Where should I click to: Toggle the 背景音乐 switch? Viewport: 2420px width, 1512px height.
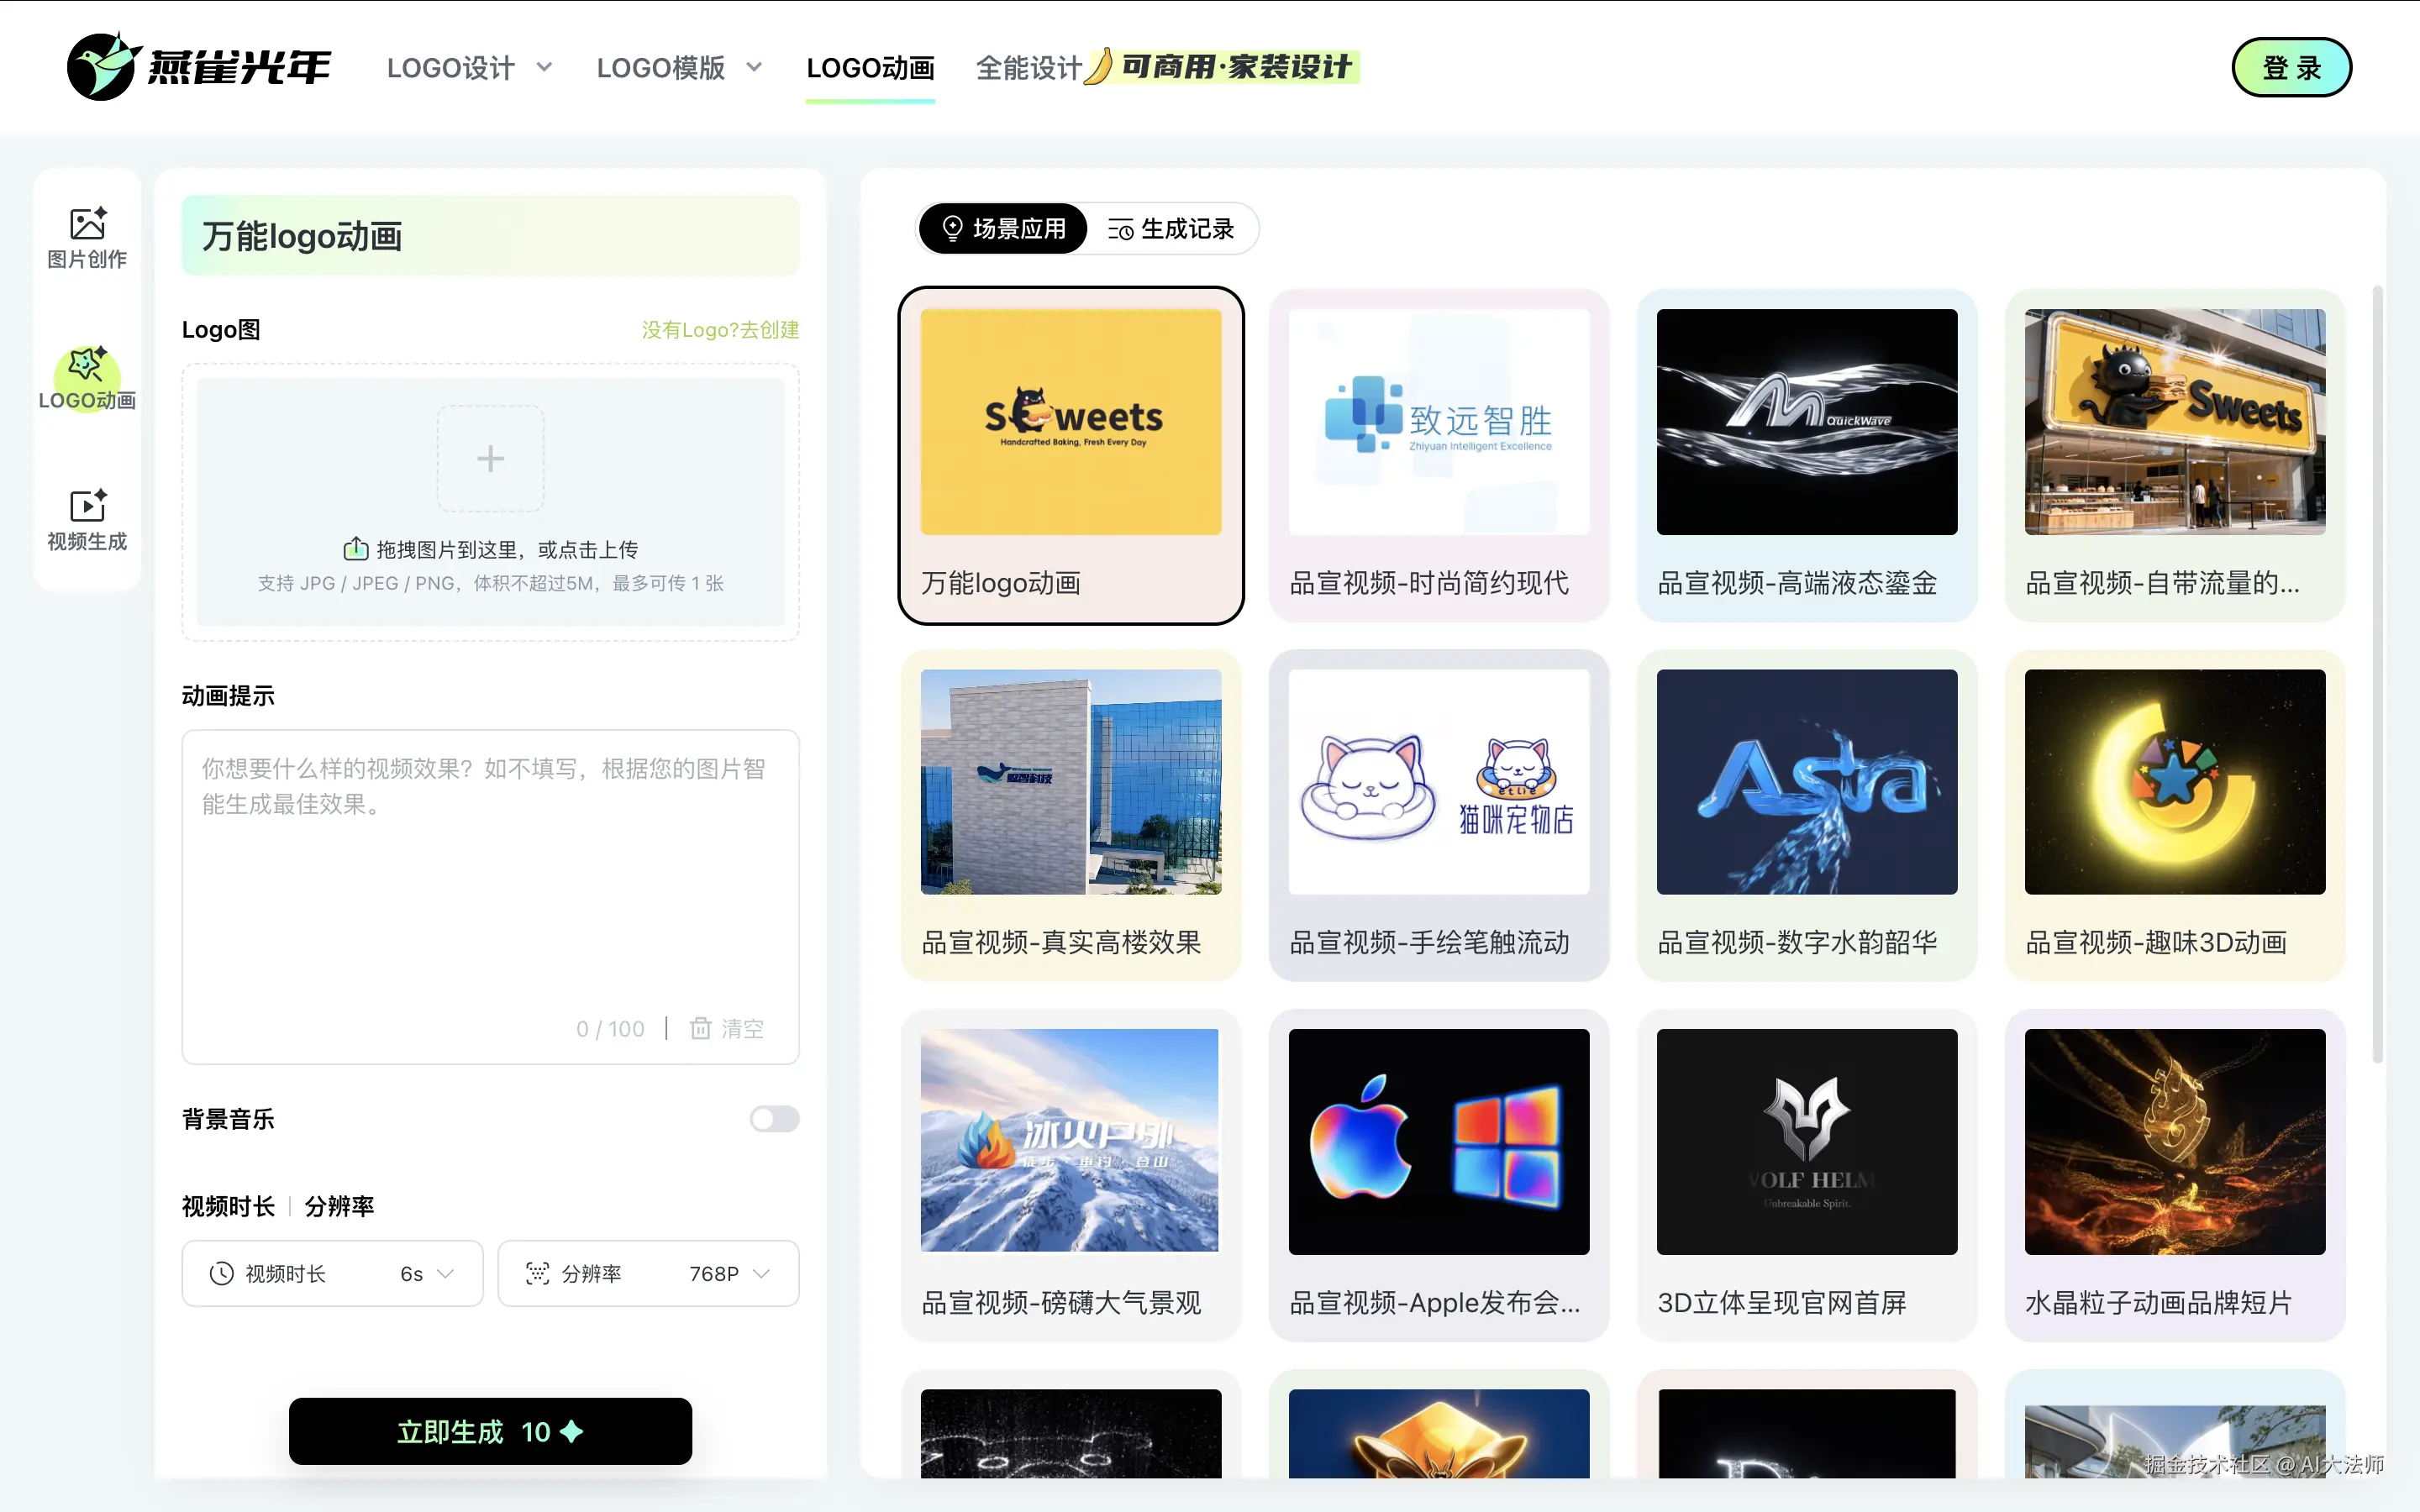coord(774,1118)
